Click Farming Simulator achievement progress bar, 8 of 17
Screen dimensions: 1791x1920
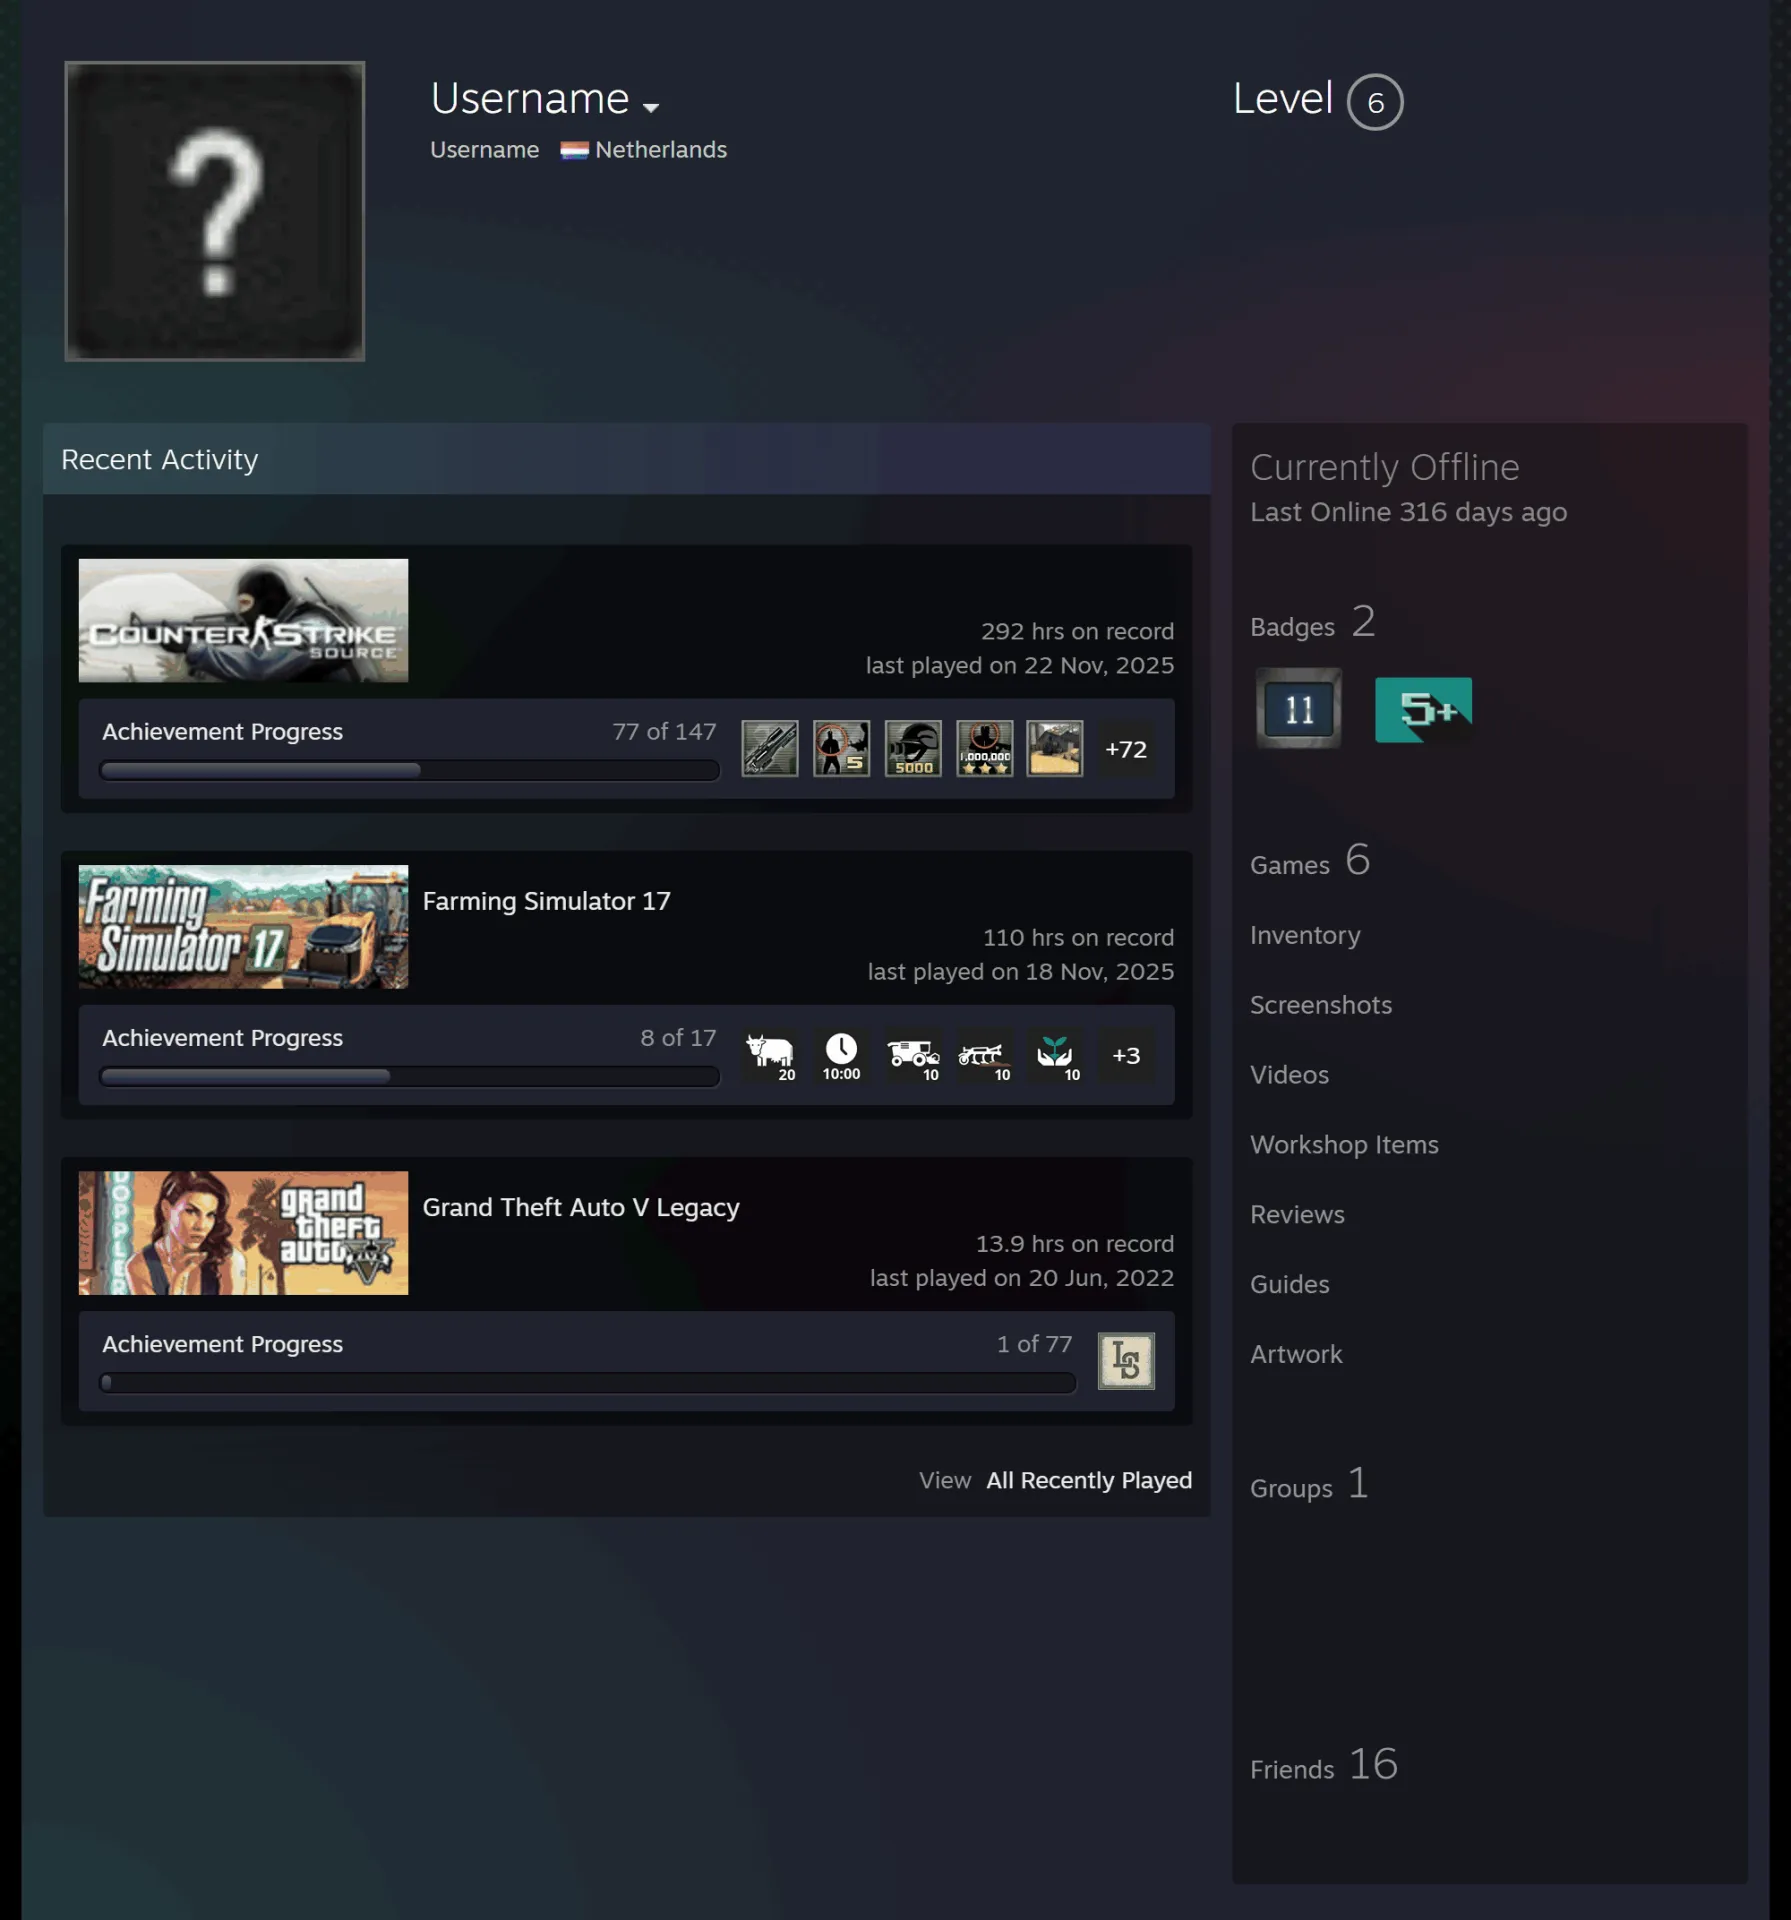[410, 1076]
